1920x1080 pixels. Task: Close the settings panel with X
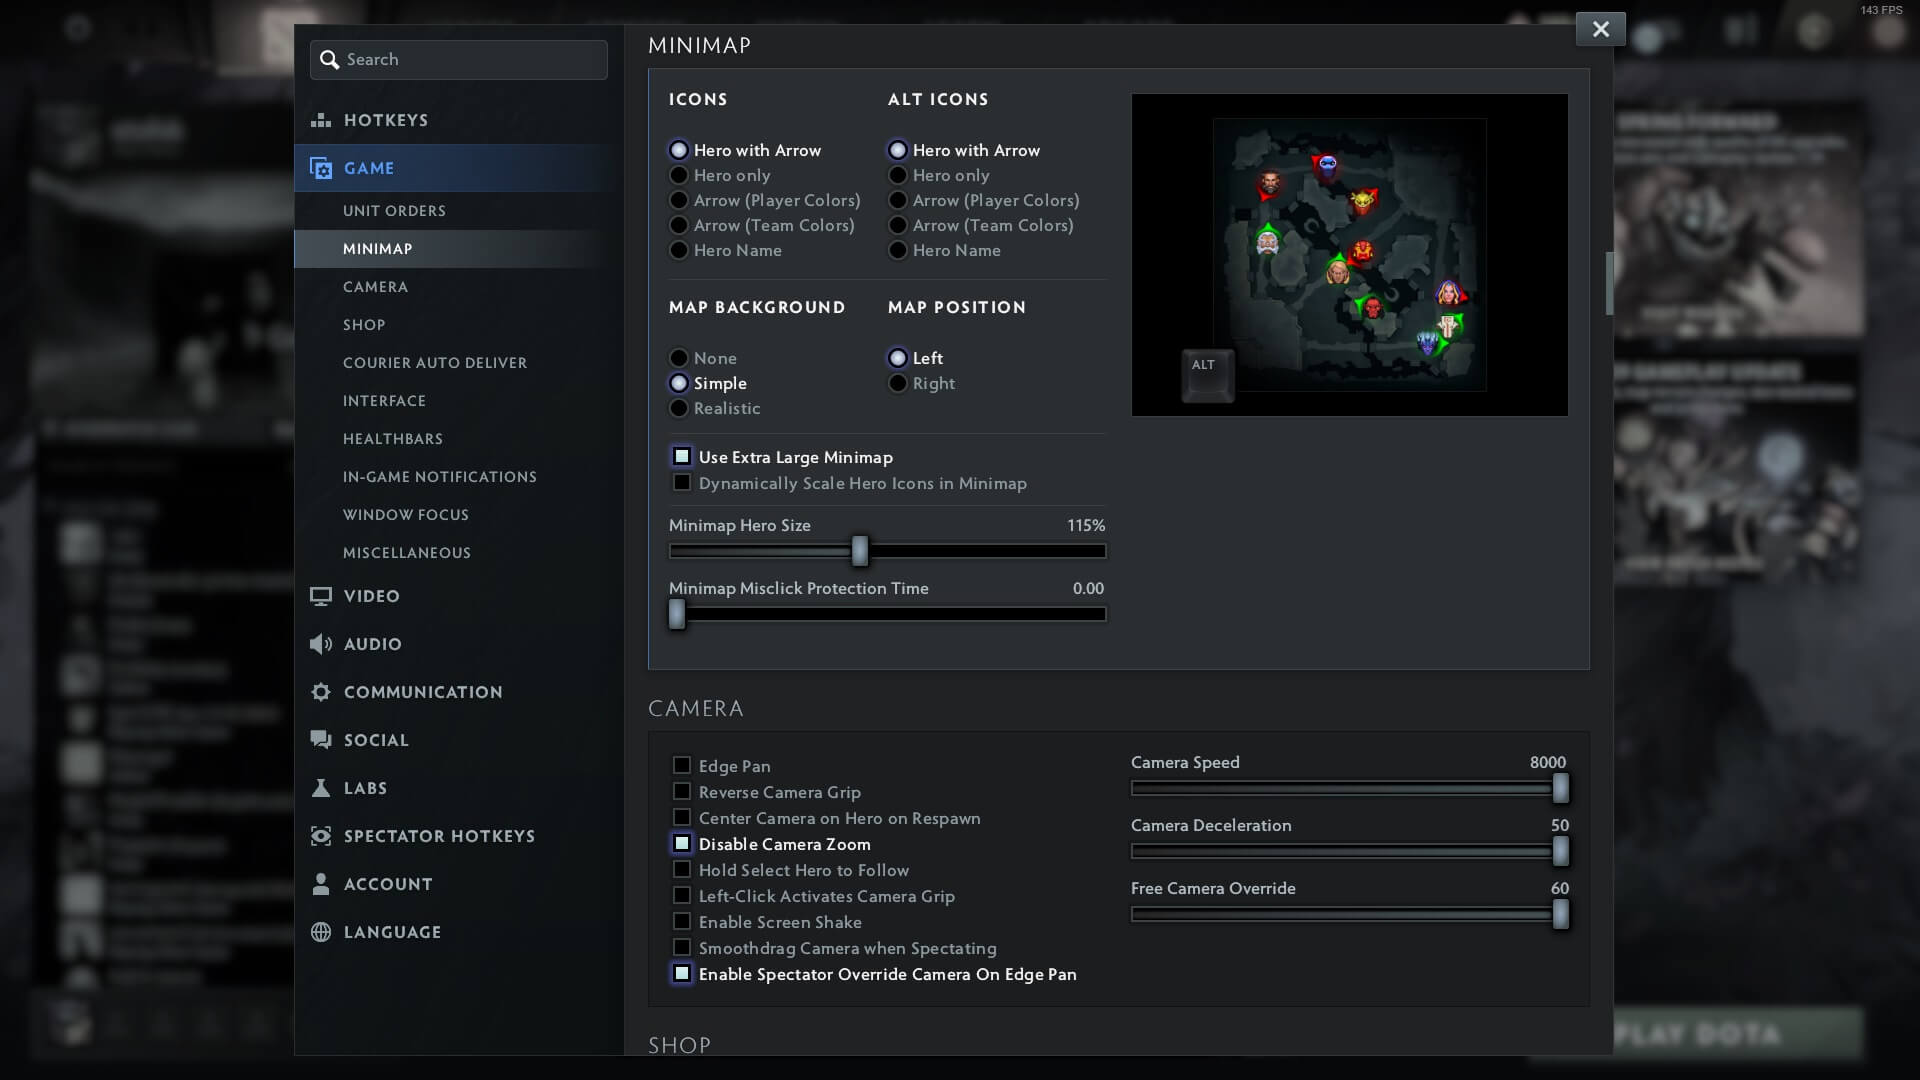(1601, 29)
